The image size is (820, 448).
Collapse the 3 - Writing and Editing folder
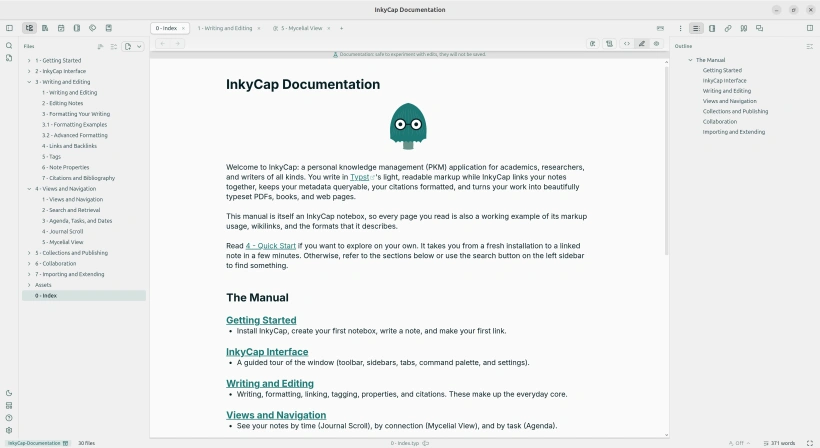pos(29,82)
